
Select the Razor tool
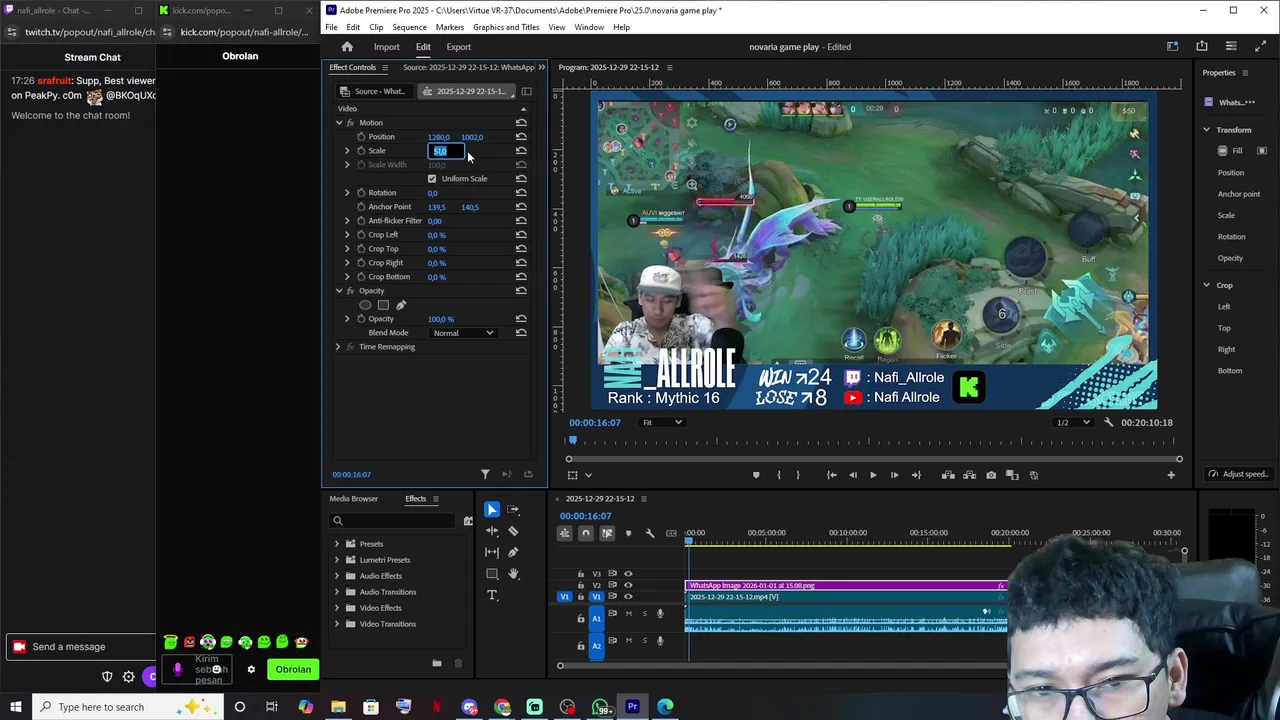click(513, 531)
